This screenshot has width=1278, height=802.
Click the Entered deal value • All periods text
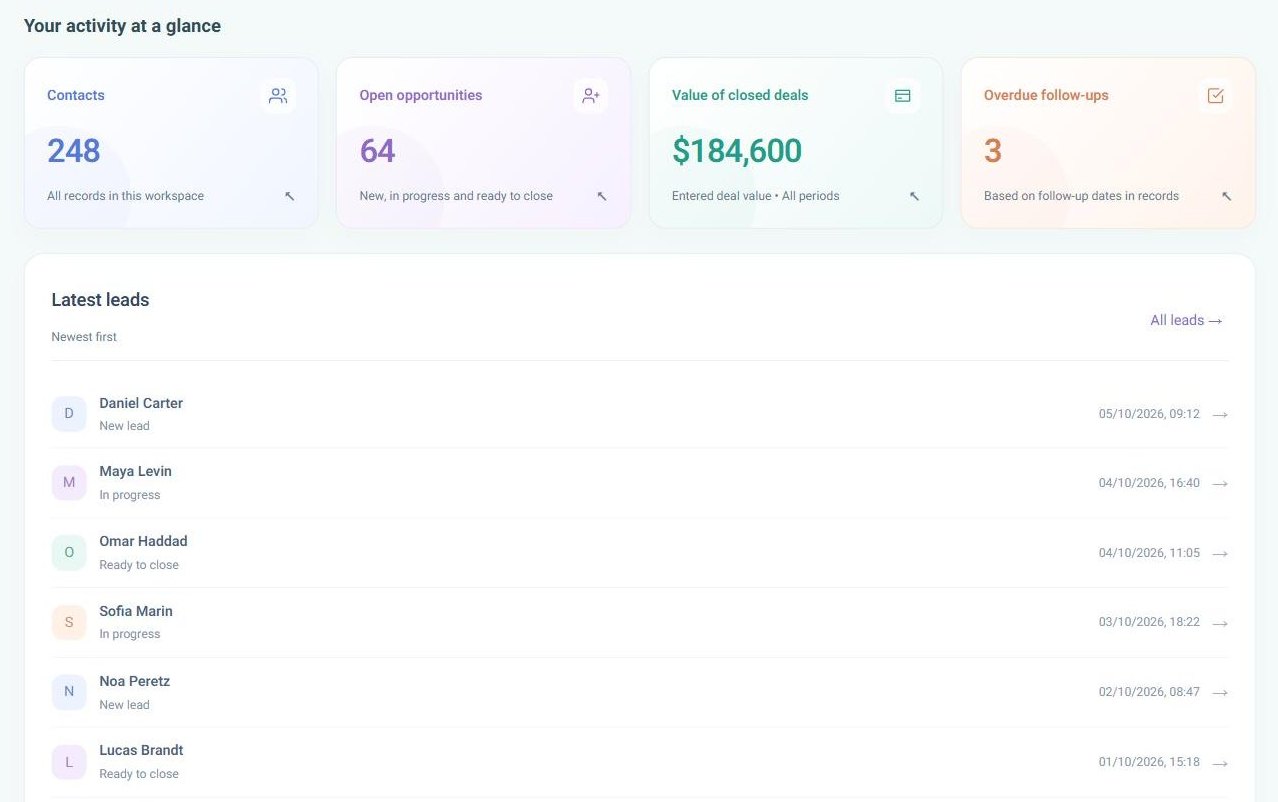pos(756,196)
